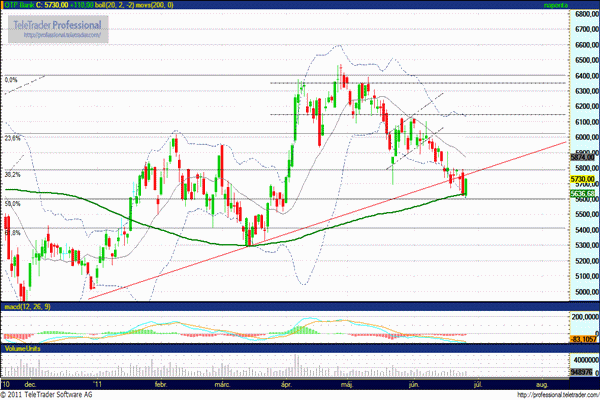Click 'aug.' on the time axis

pos(541,384)
